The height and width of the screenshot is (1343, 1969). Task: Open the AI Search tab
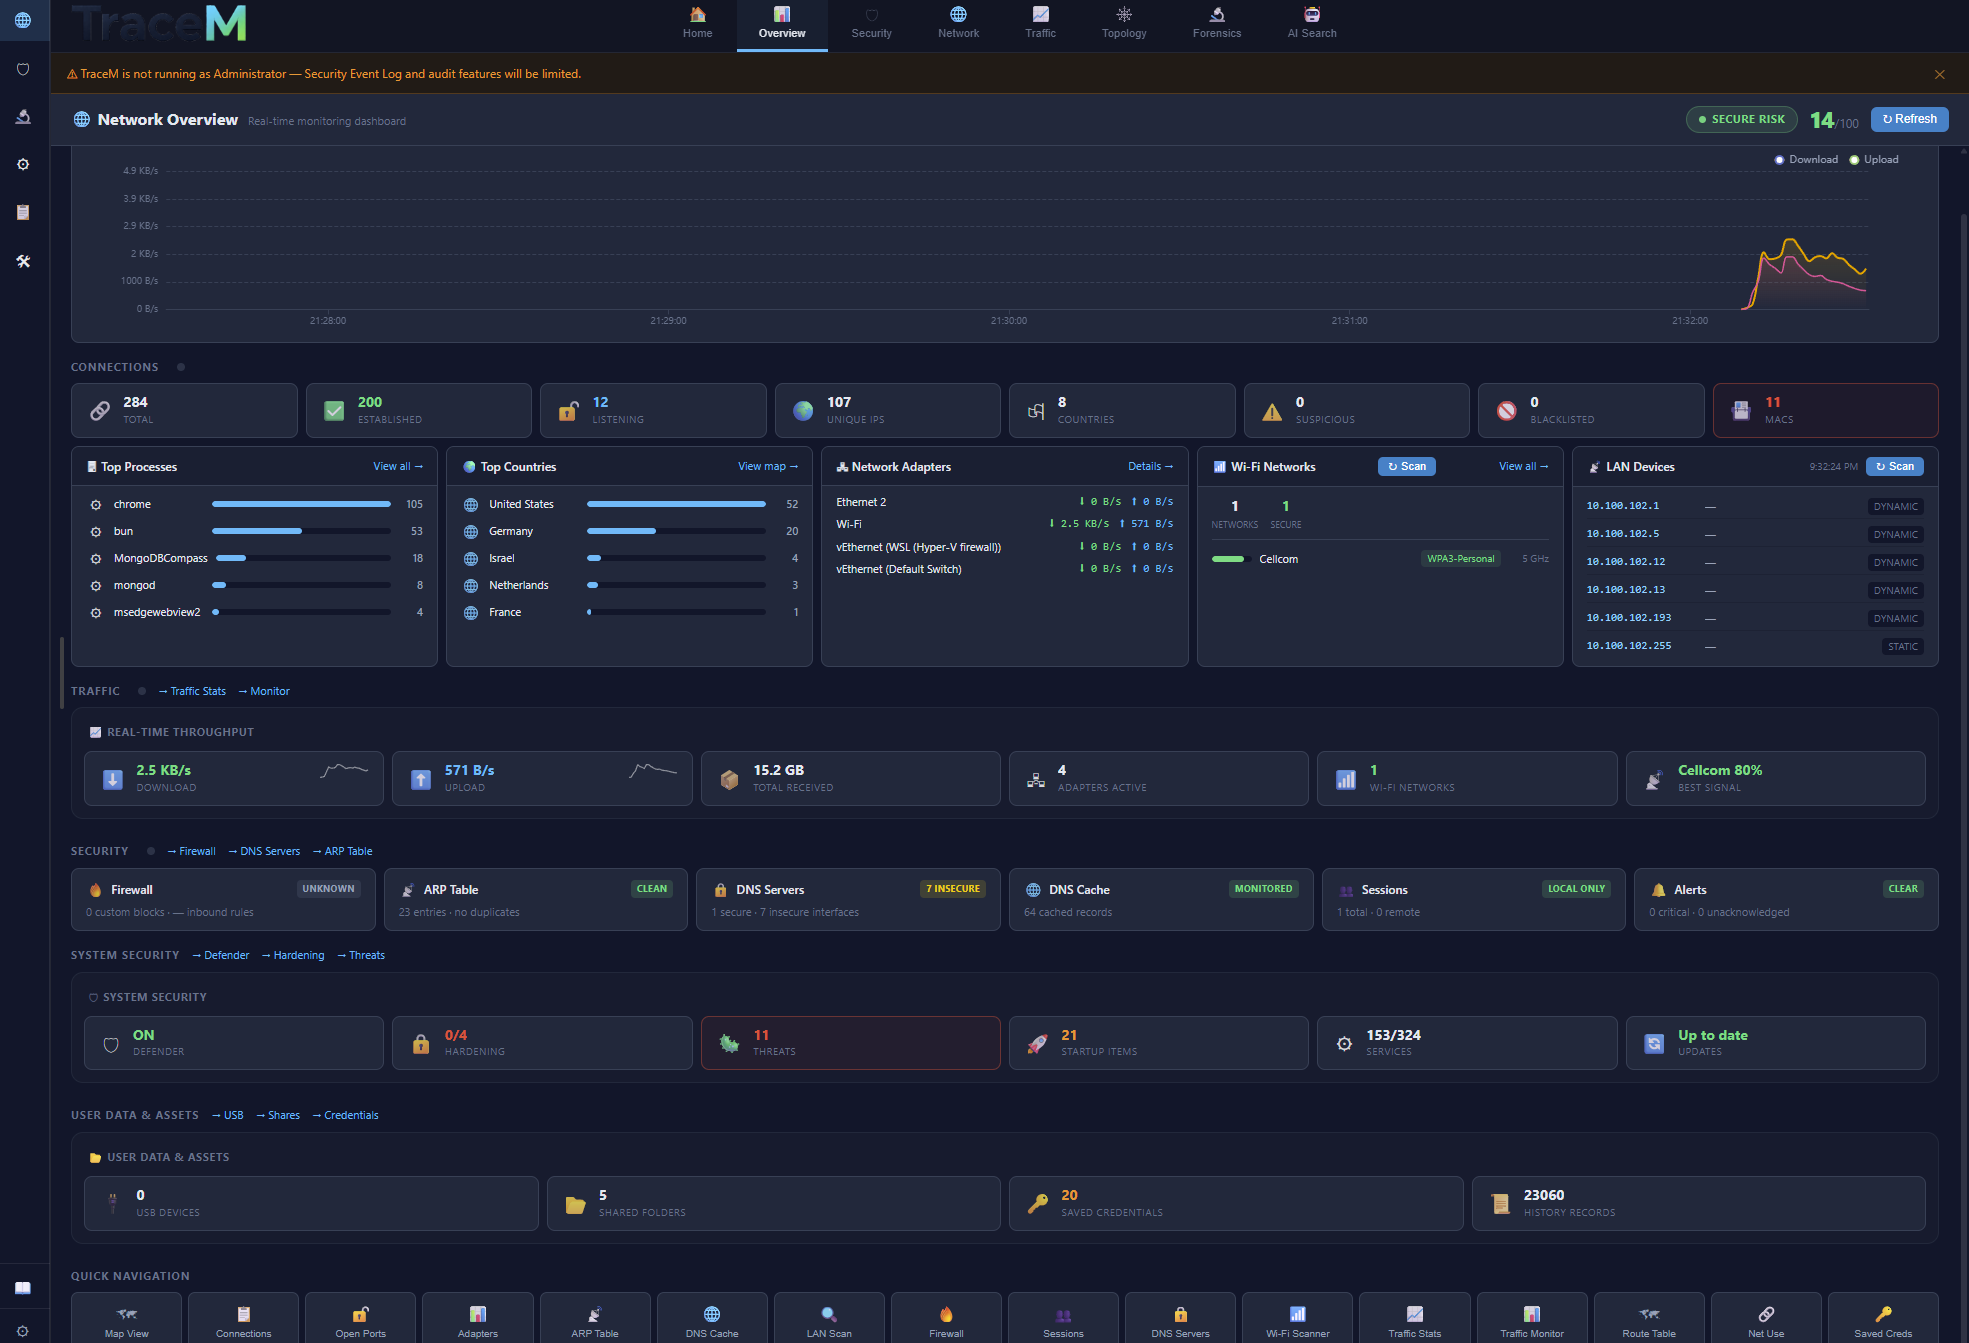(1311, 24)
